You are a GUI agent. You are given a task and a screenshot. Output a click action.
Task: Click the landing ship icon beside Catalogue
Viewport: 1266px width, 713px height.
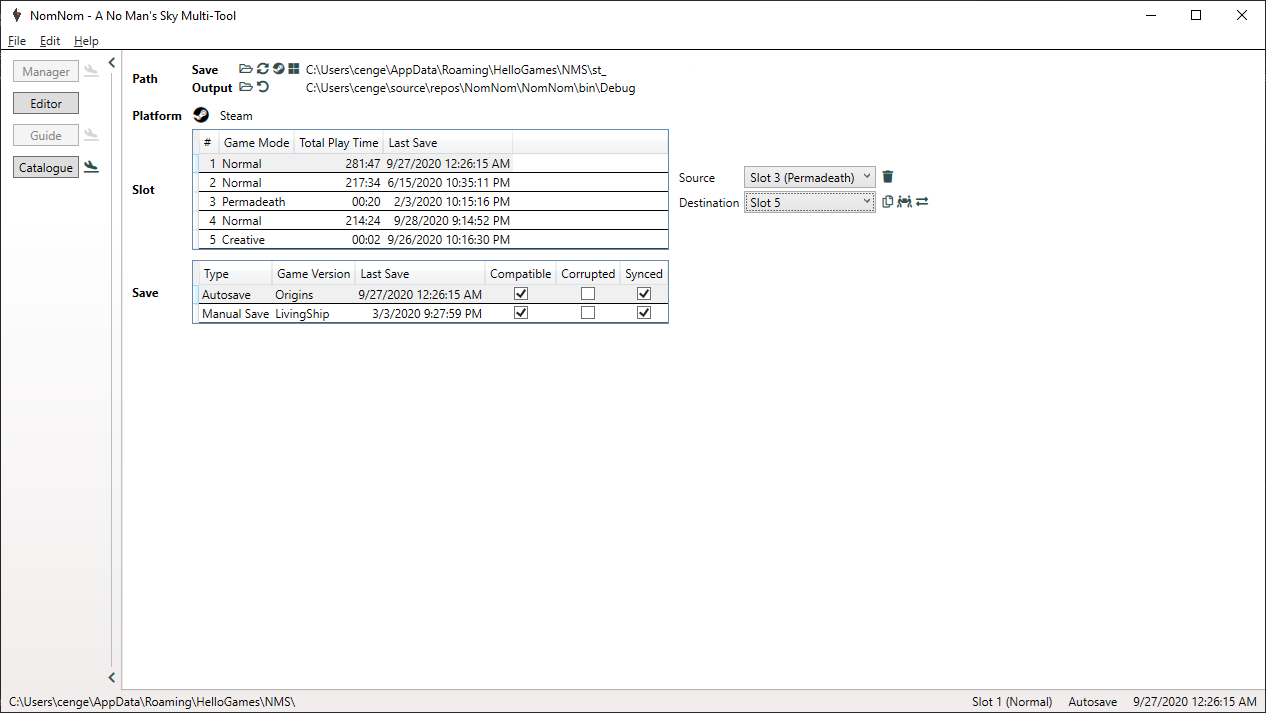(91, 167)
